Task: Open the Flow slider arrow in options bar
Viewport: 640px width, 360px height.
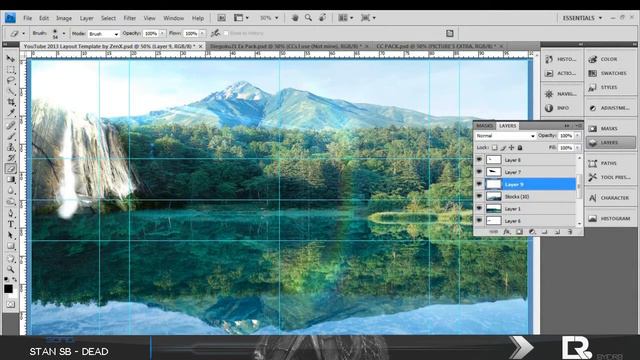Action: click(202, 33)
